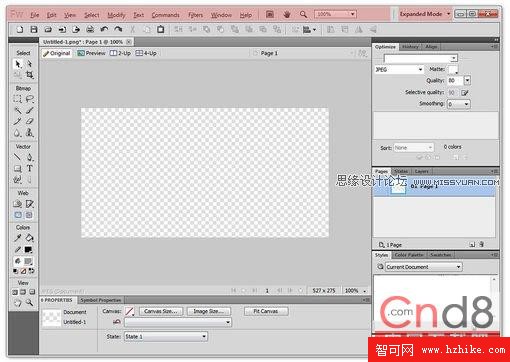Open the Current Document styles dropdown
This screenshot has width=510, height=362.
pyautogui.click(x=424, y=267)
